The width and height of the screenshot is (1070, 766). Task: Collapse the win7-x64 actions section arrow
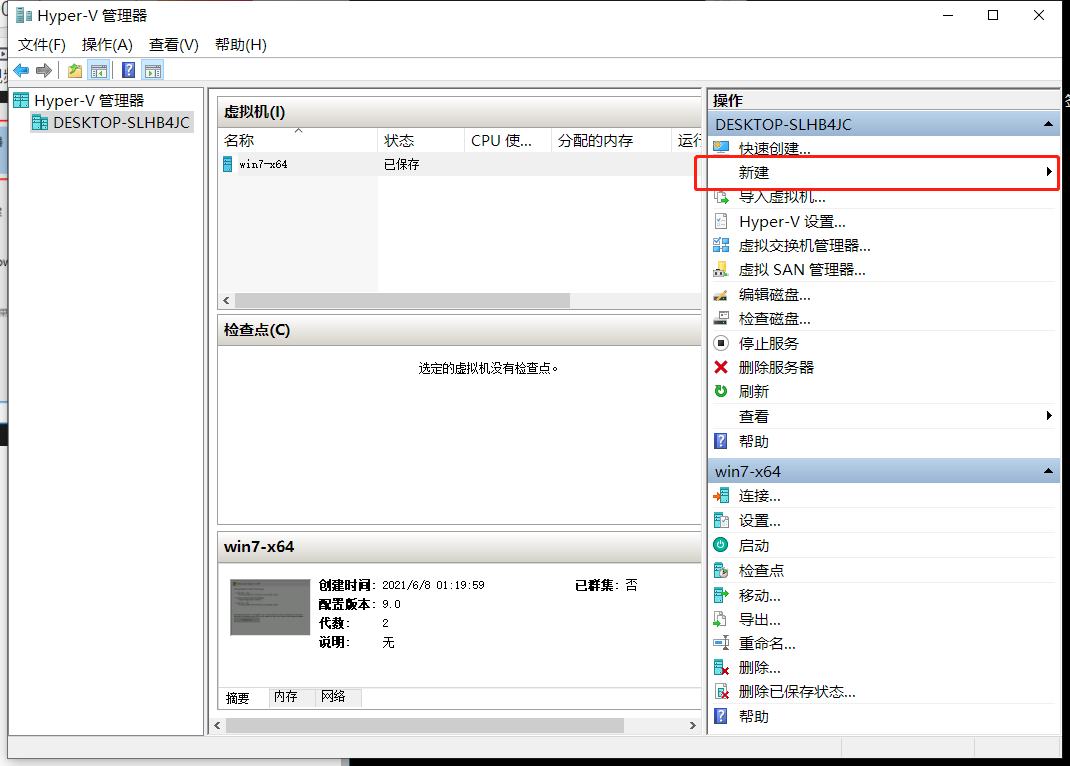(1048, 471)
